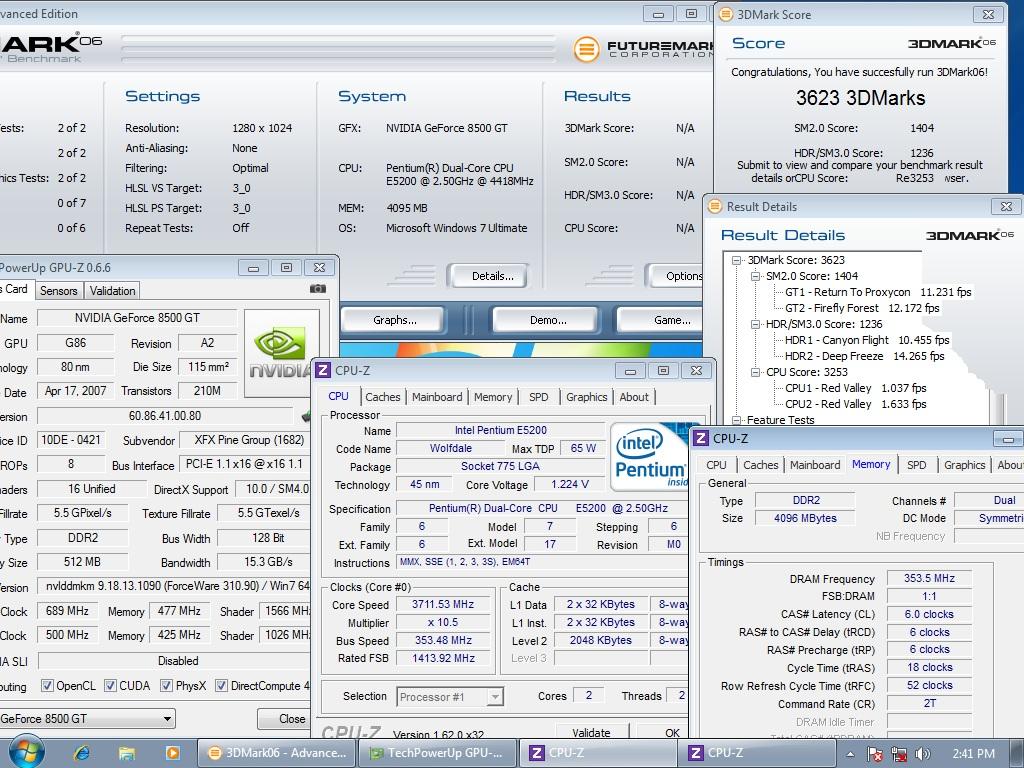This screenshot has height=768, width=1024.
Task: Click the Game... button in 3DMark06
Action: click(661, 320)
